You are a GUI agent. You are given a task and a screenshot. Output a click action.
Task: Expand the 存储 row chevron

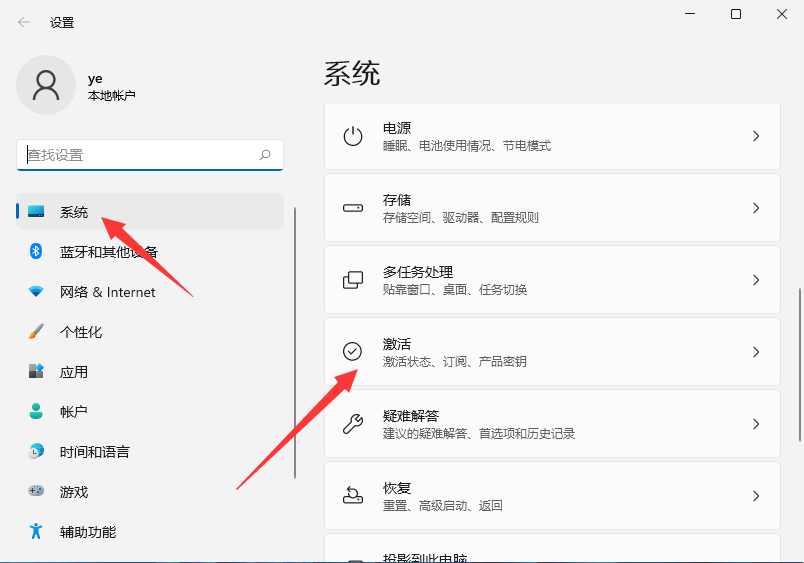[756, 208]
